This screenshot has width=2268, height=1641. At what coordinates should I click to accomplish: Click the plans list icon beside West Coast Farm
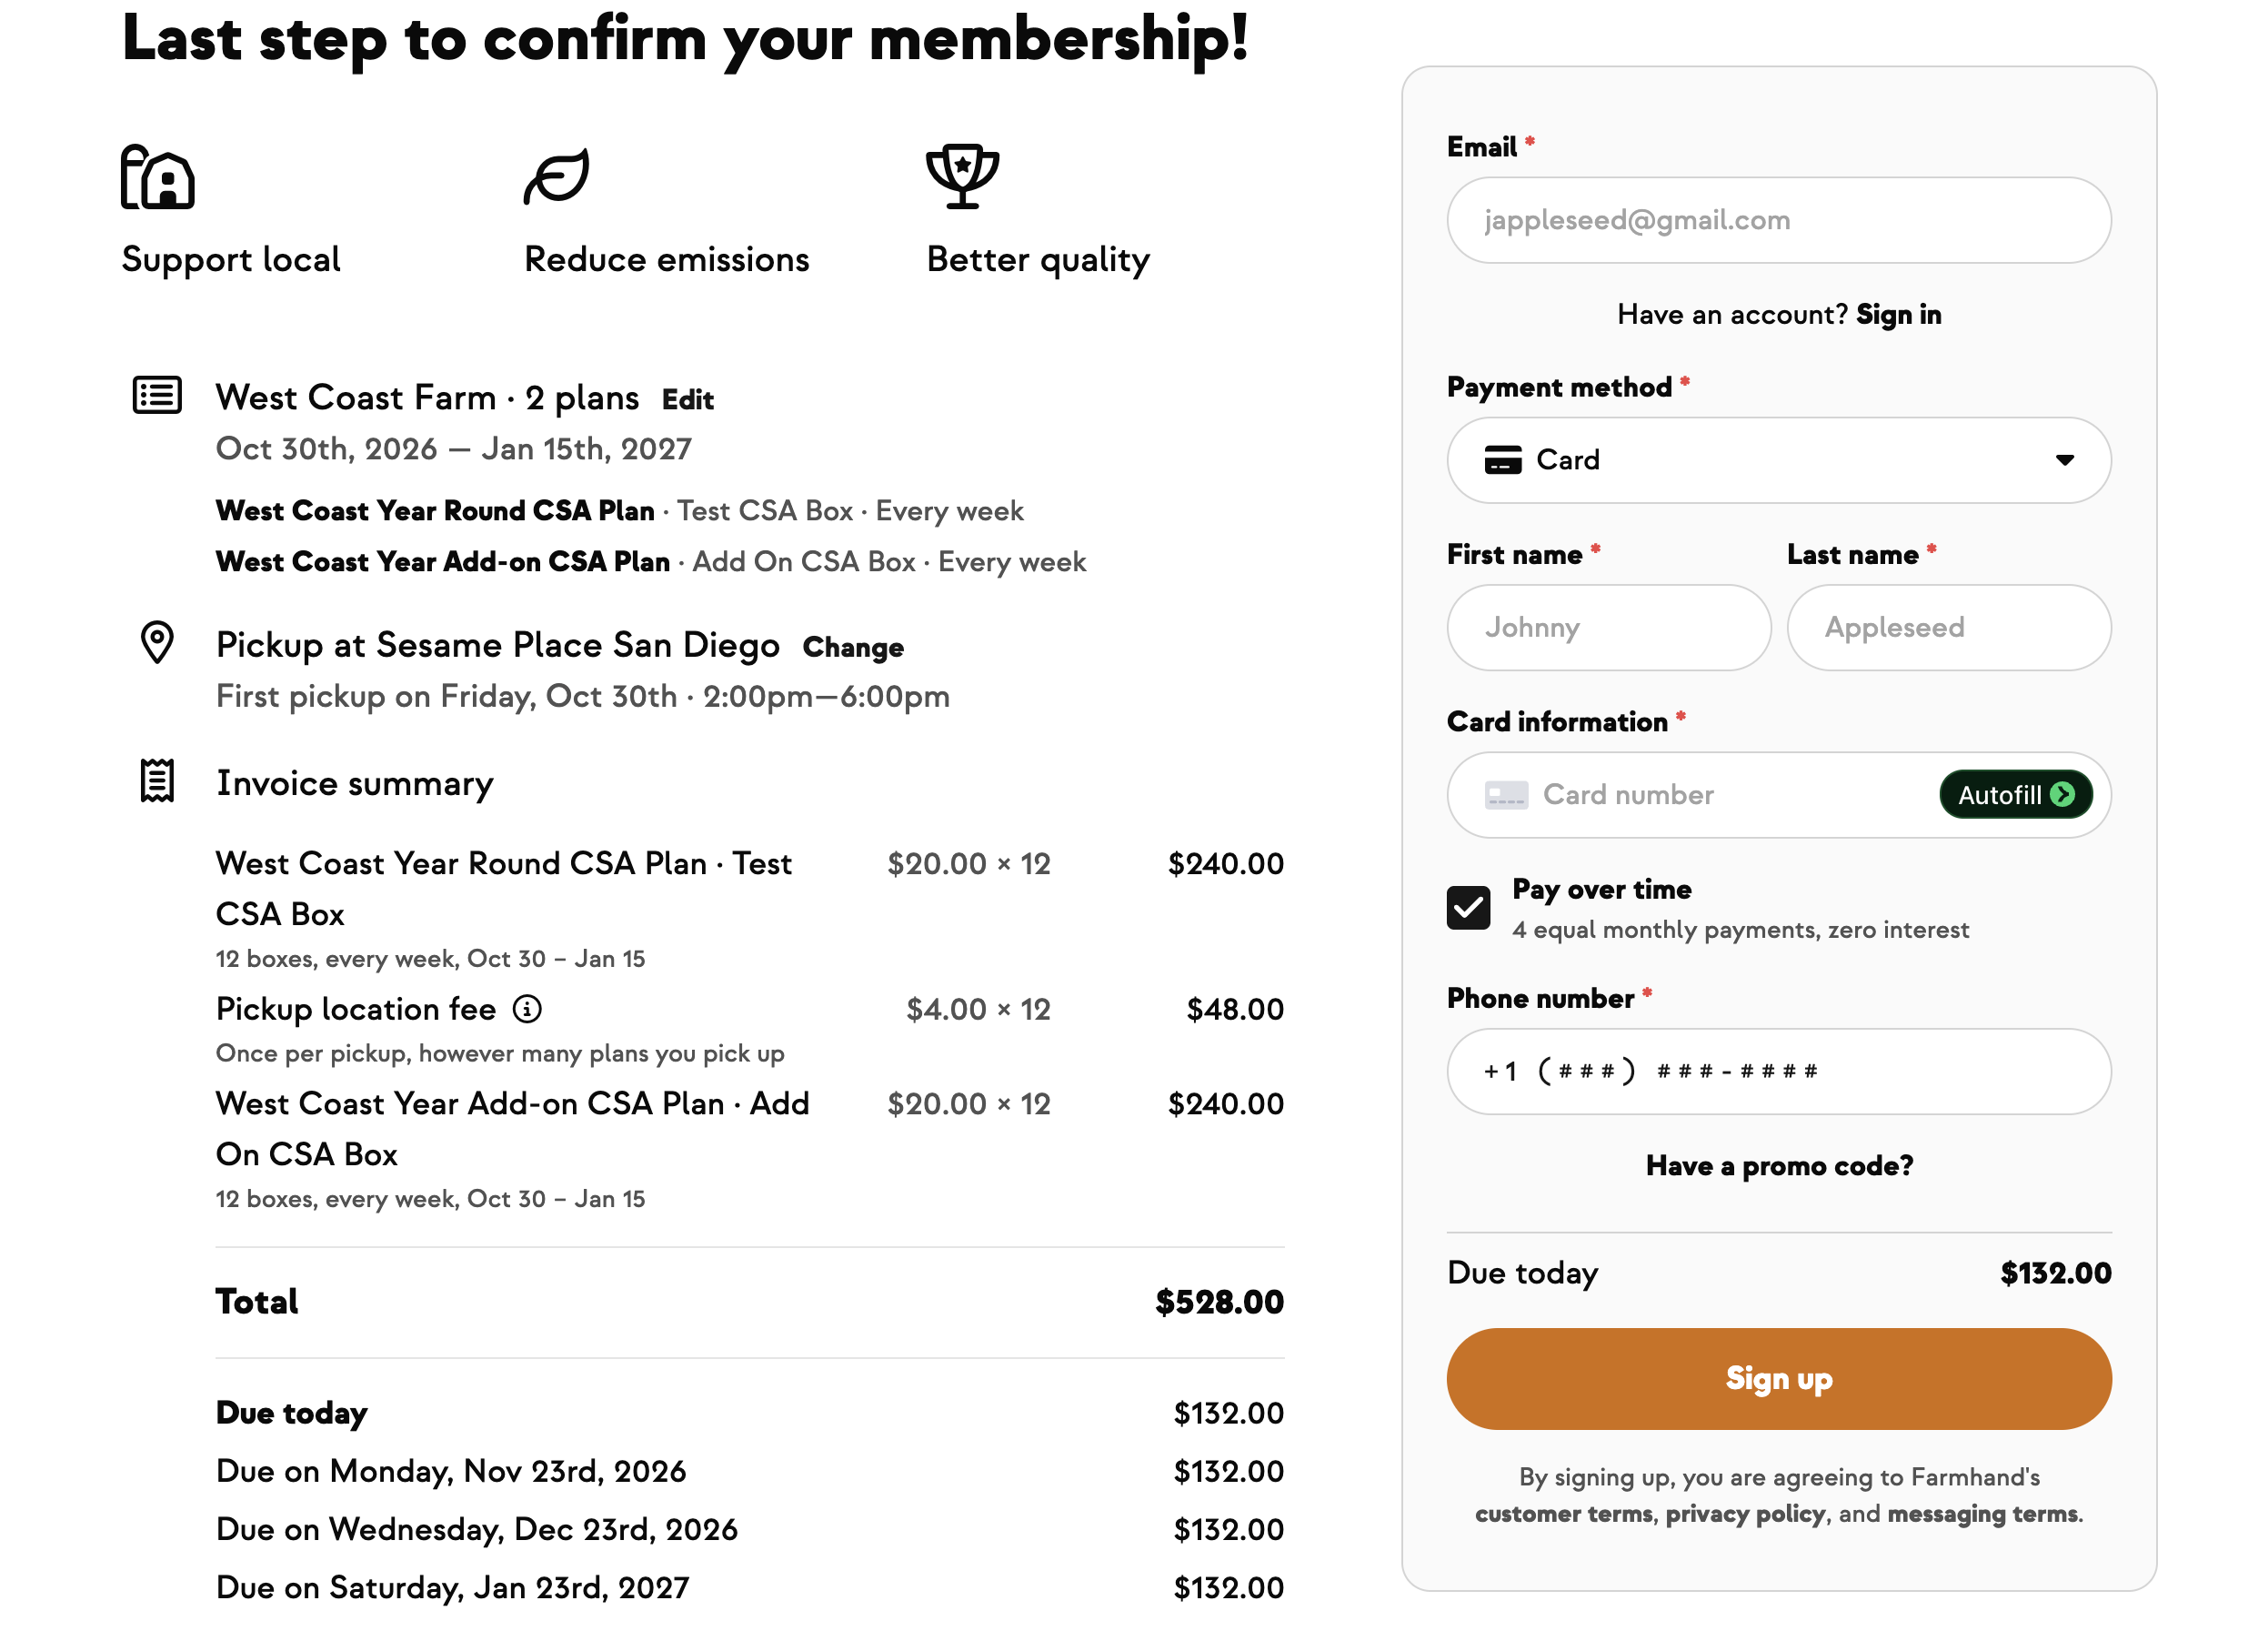(x=157, y=395)
